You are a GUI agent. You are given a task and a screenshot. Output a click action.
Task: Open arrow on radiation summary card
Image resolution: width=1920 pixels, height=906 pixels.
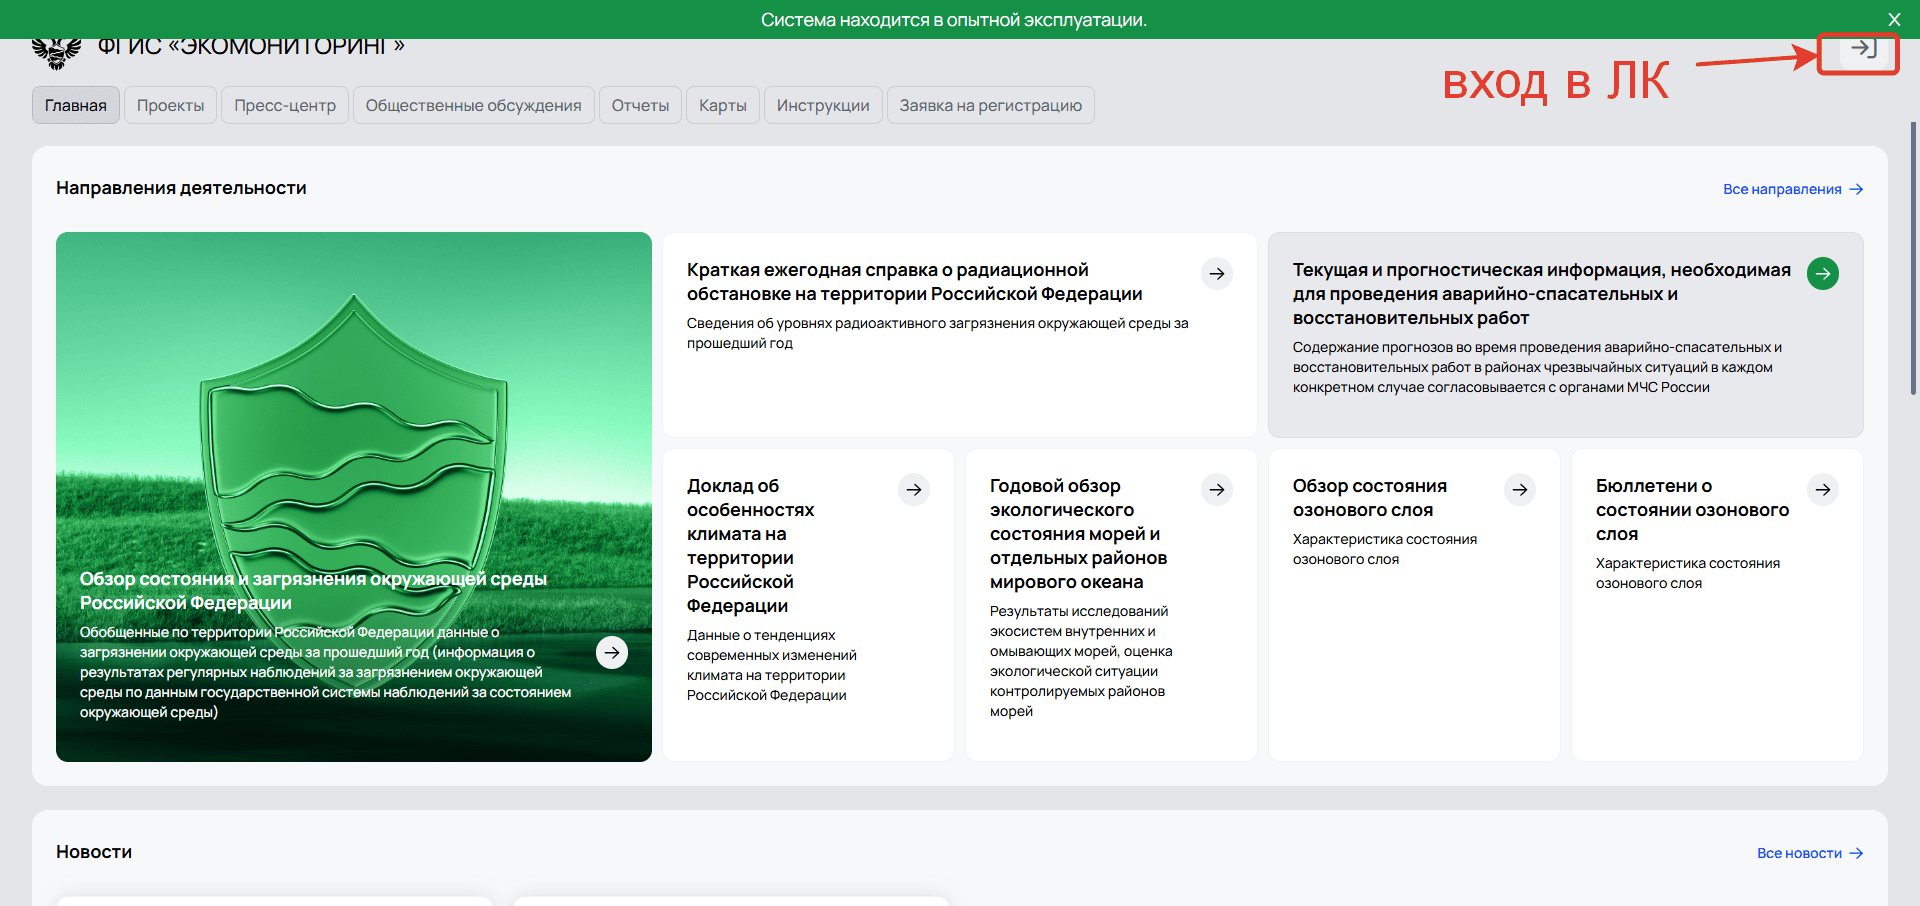[x=1216, y=273]
